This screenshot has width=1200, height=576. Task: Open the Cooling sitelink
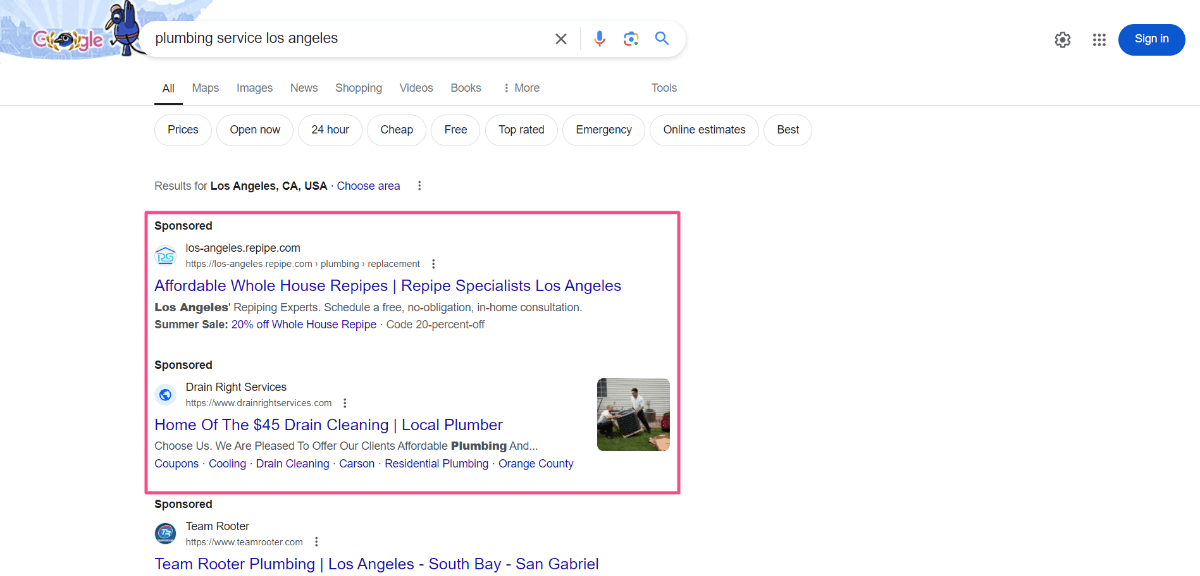(227, 464)
